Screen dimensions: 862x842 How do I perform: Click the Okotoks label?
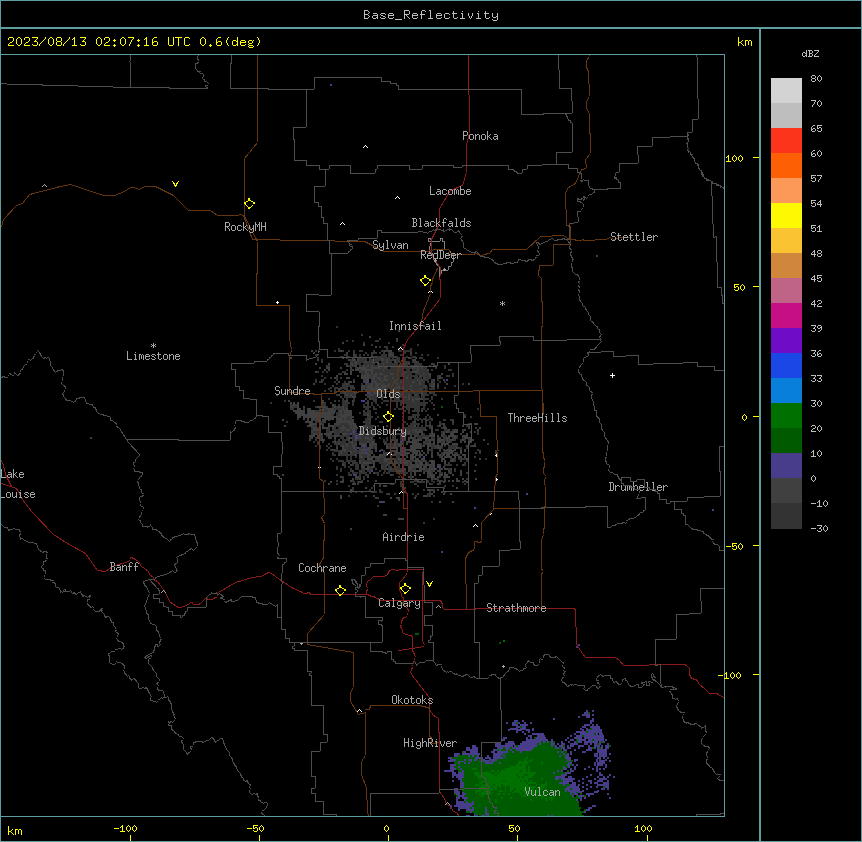coord(412,700)
